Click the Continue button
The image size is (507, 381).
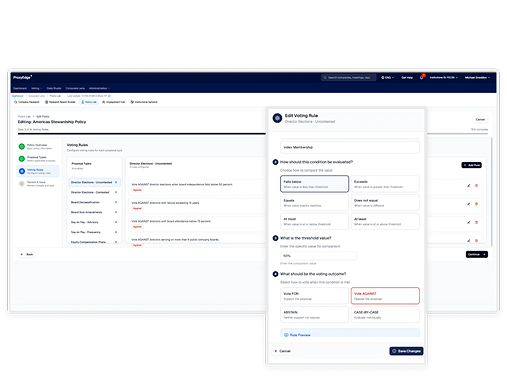point(477,254)
